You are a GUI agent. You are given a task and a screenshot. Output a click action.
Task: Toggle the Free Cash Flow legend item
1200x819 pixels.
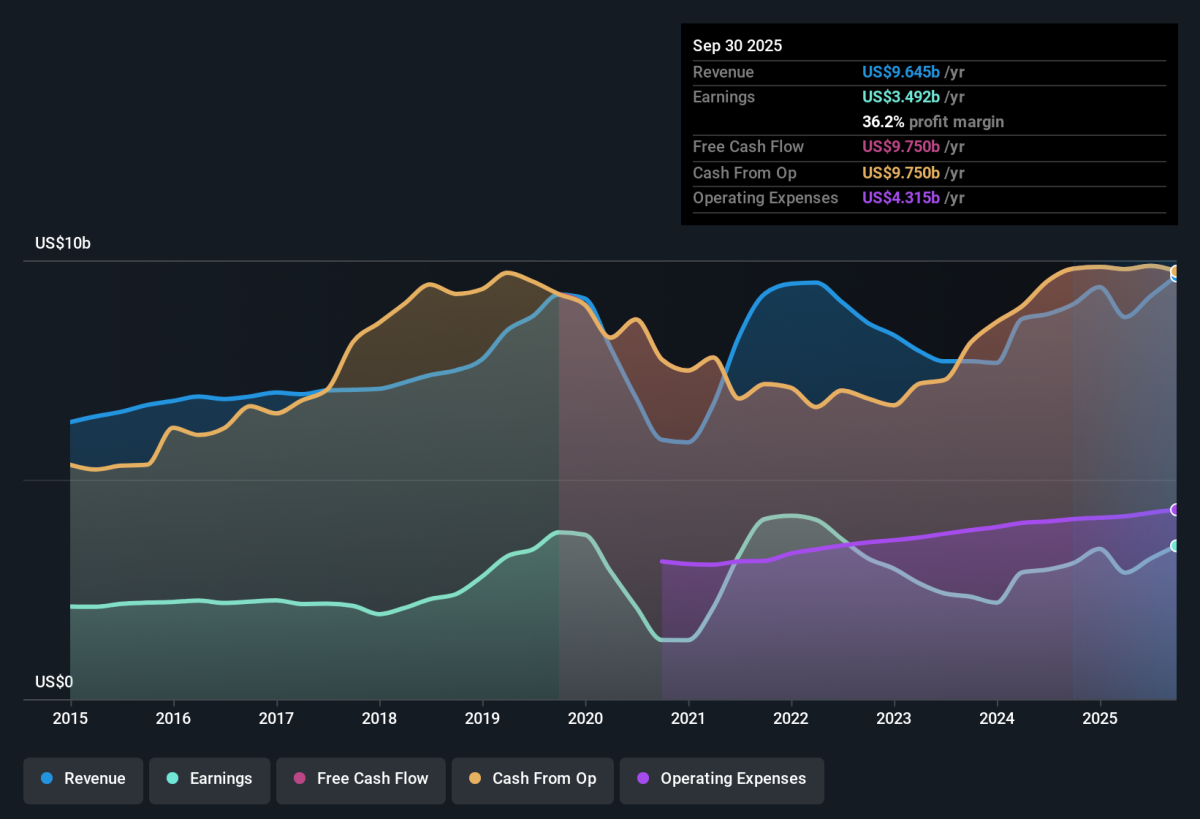[360, 779]
